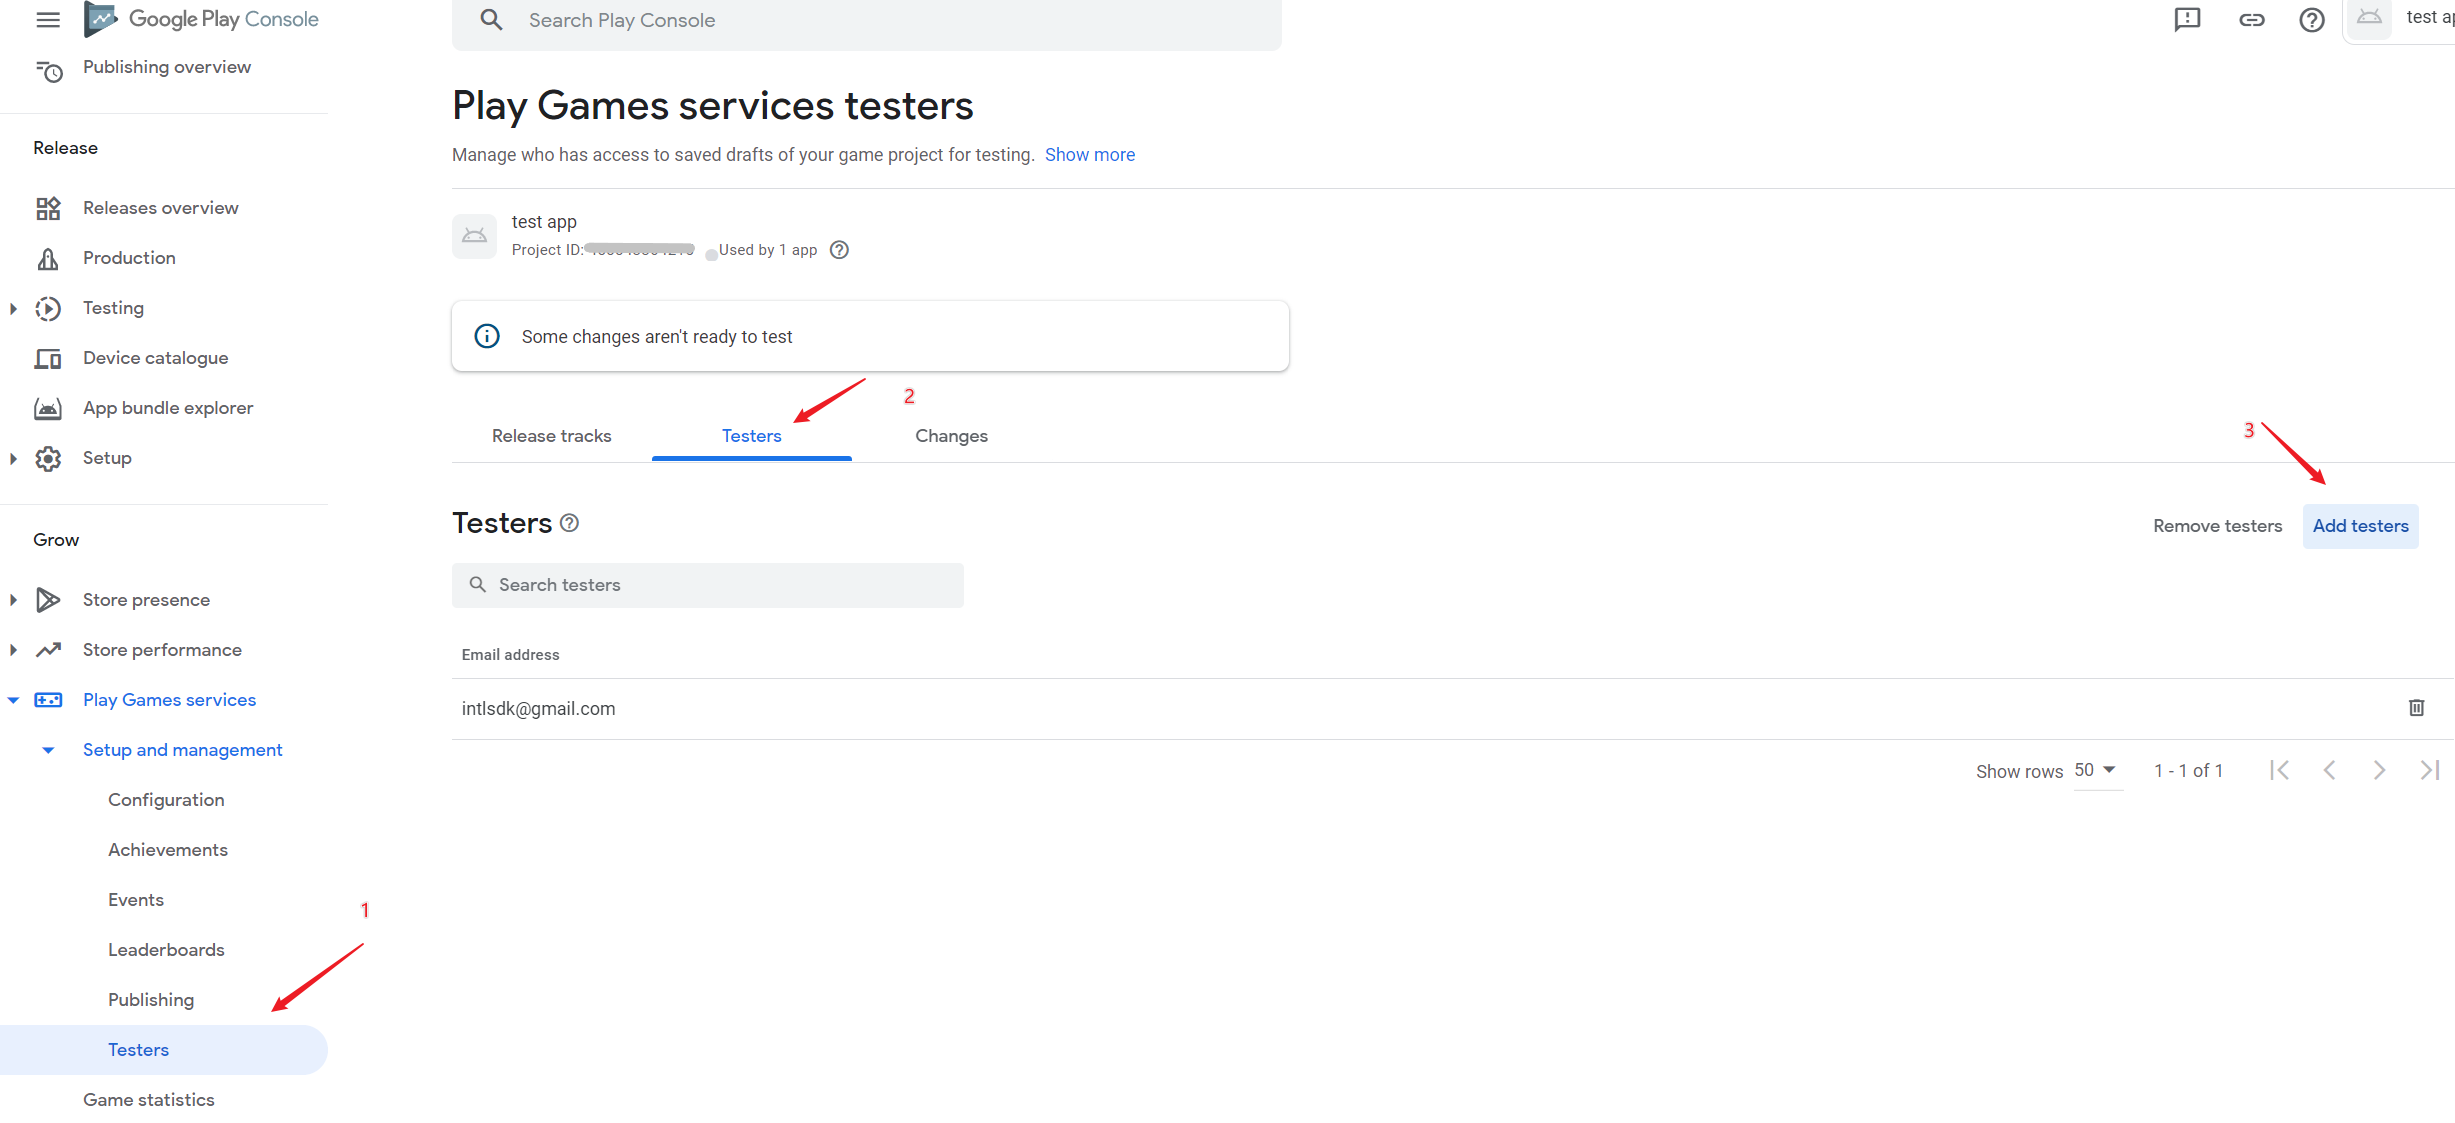This screenshot has height=1123, width=2455.
Task: Select the Testers tab
Action: point(752,435)
